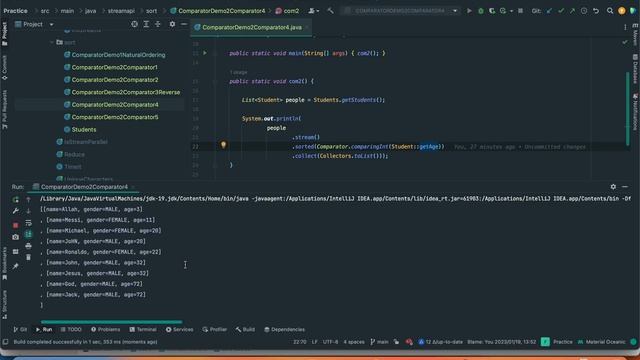Screen dimensions: 640x360
Task: Print console output via printer icon
Action: click(x=28, y=246)
